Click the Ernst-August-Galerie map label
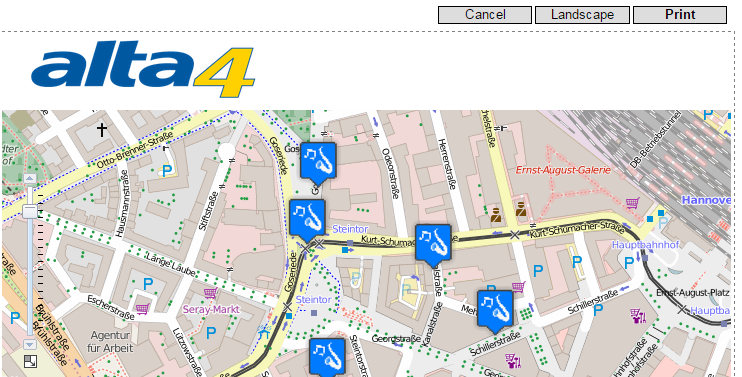The image size is (742, 377). [x=563, y=170]
